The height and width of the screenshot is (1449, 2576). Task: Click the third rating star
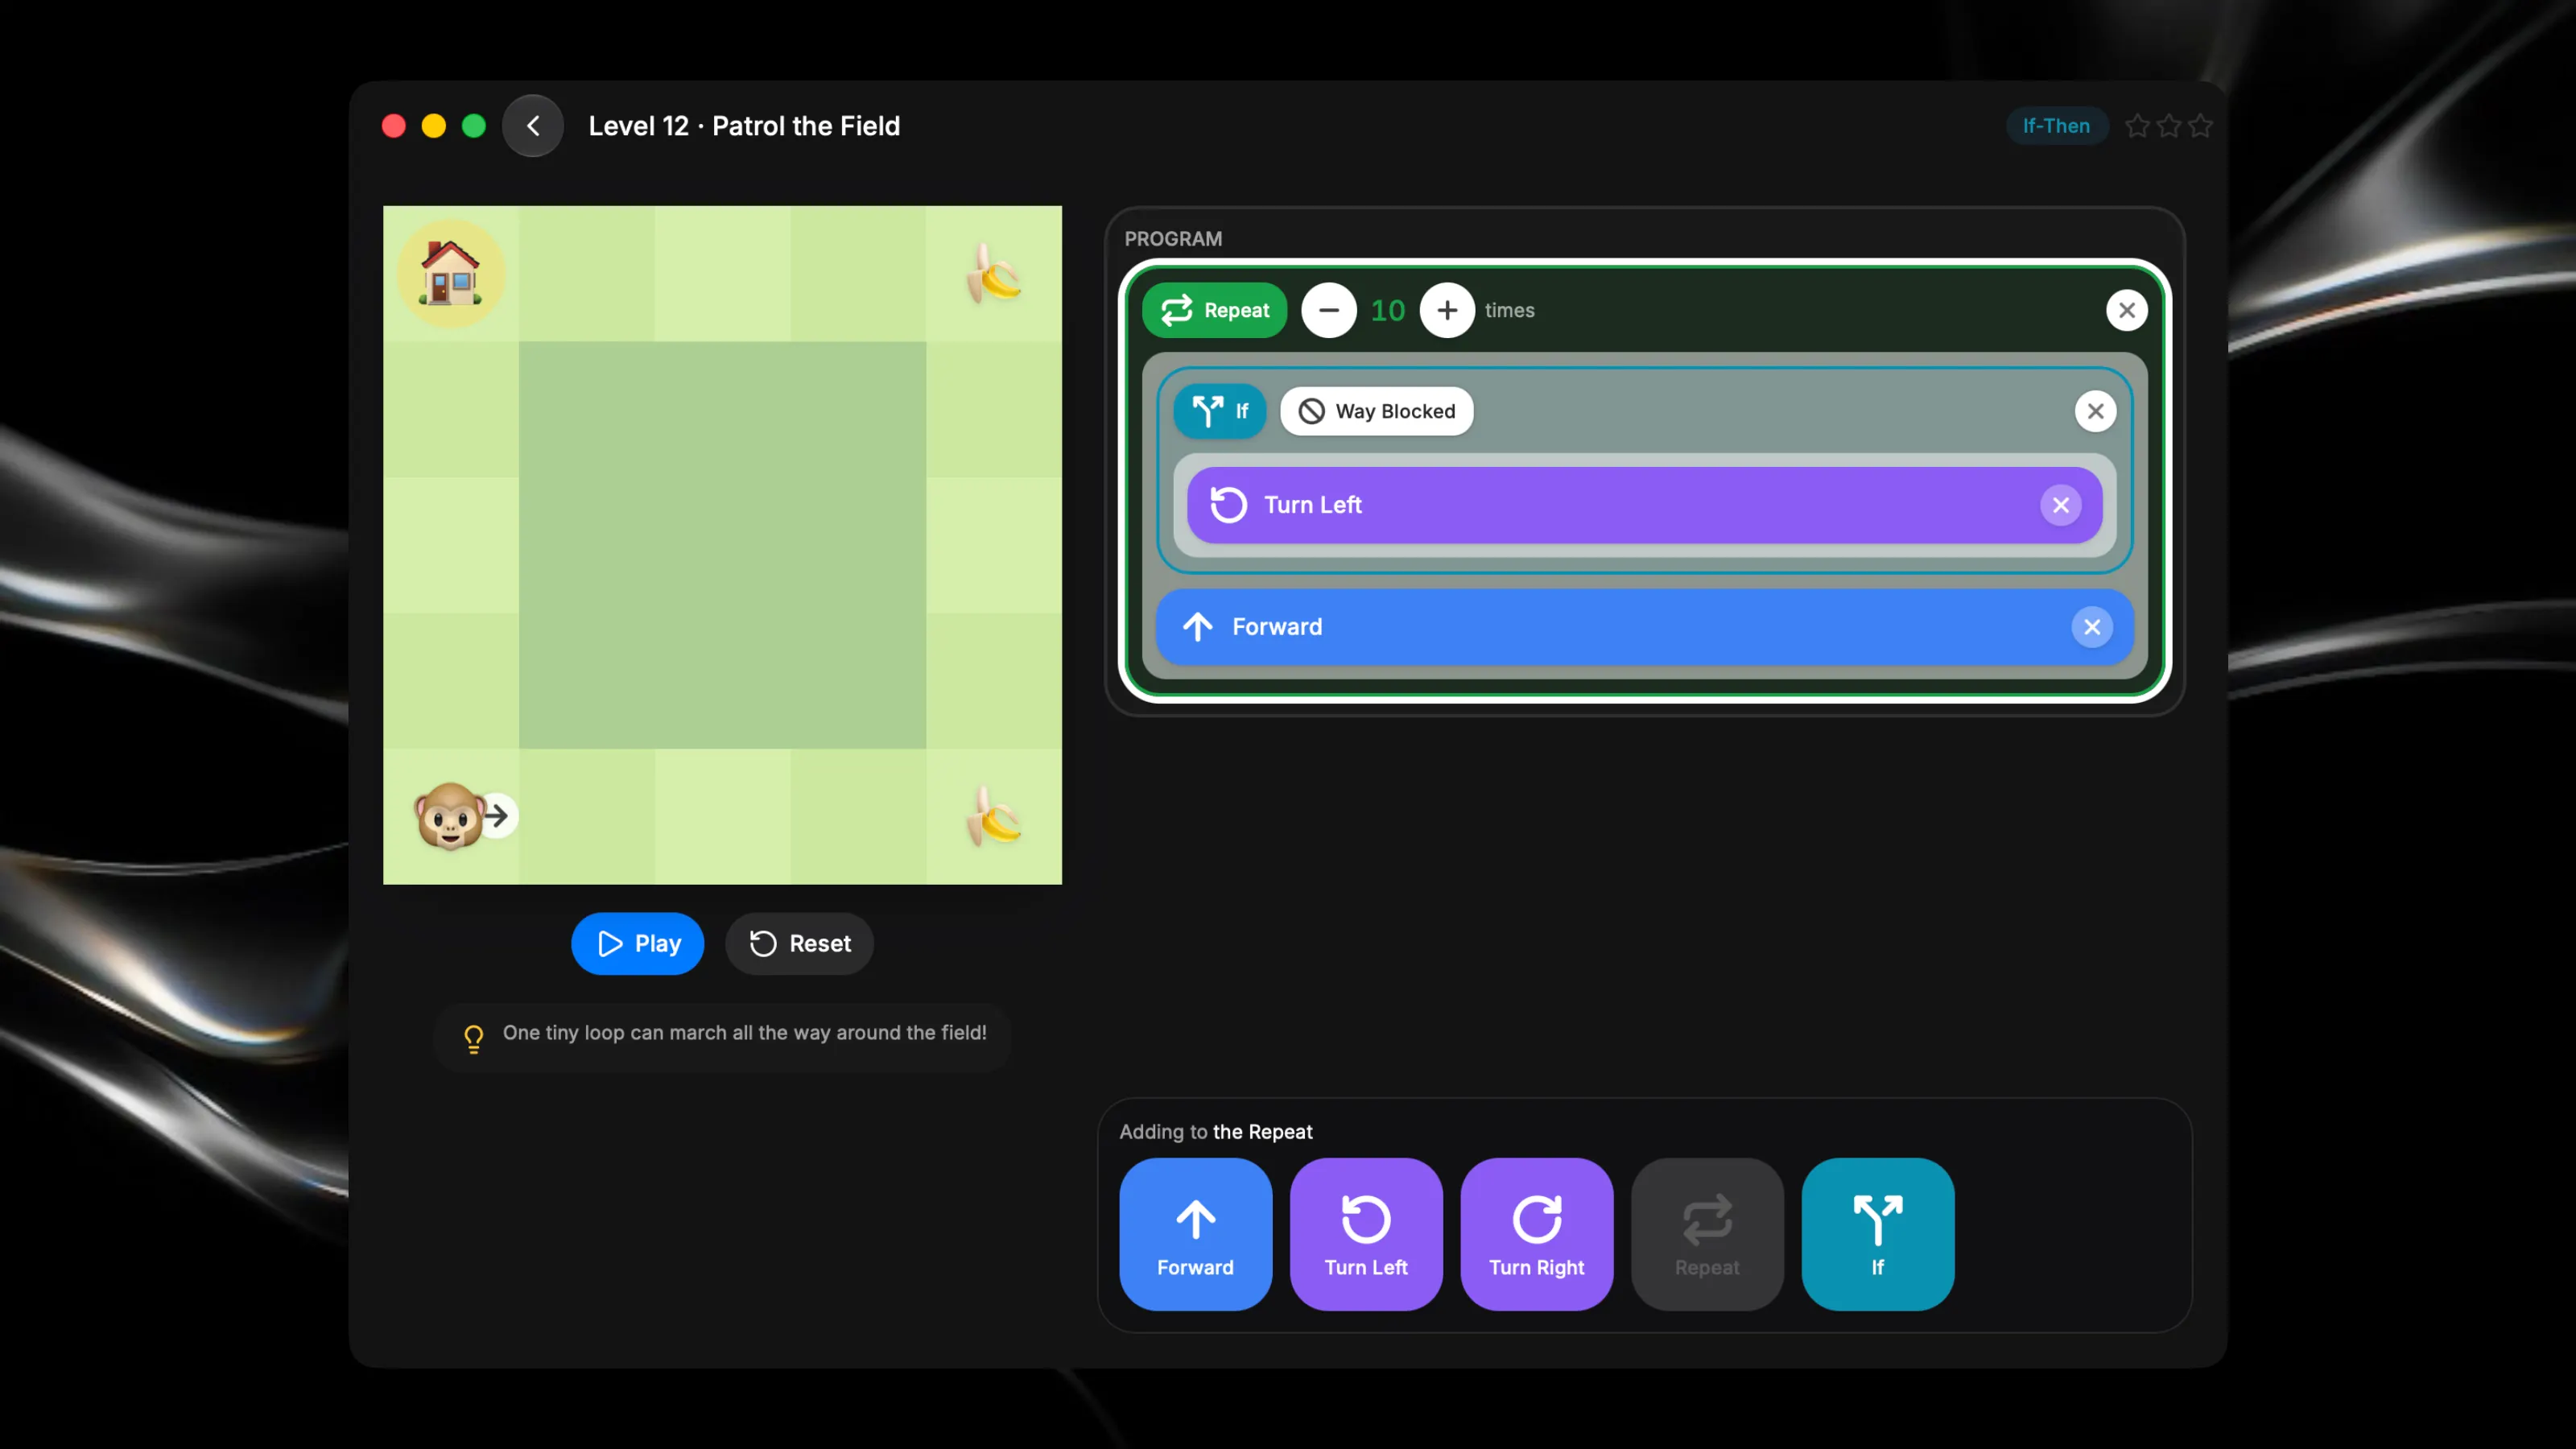point(2201,126)
